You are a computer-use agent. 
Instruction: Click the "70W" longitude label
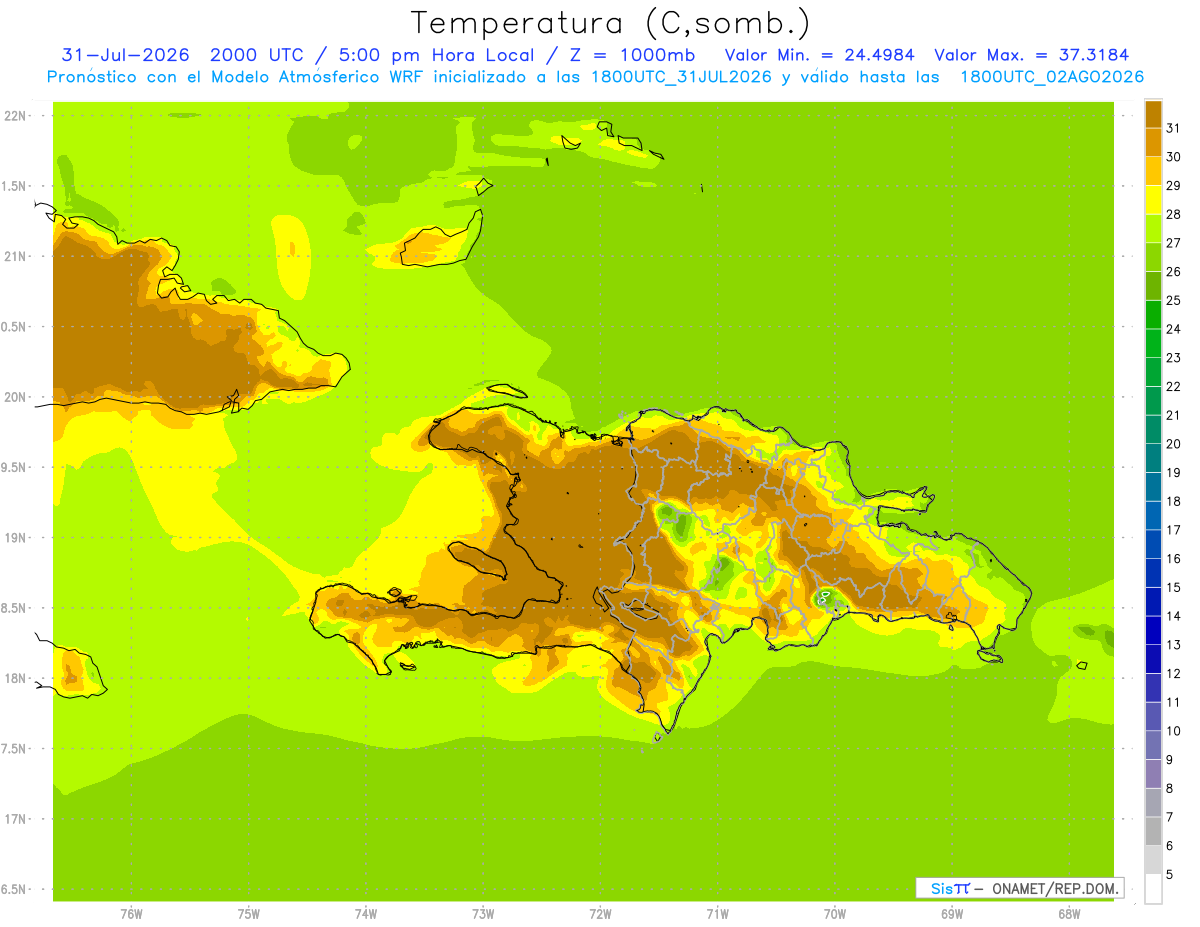(835, 913)
